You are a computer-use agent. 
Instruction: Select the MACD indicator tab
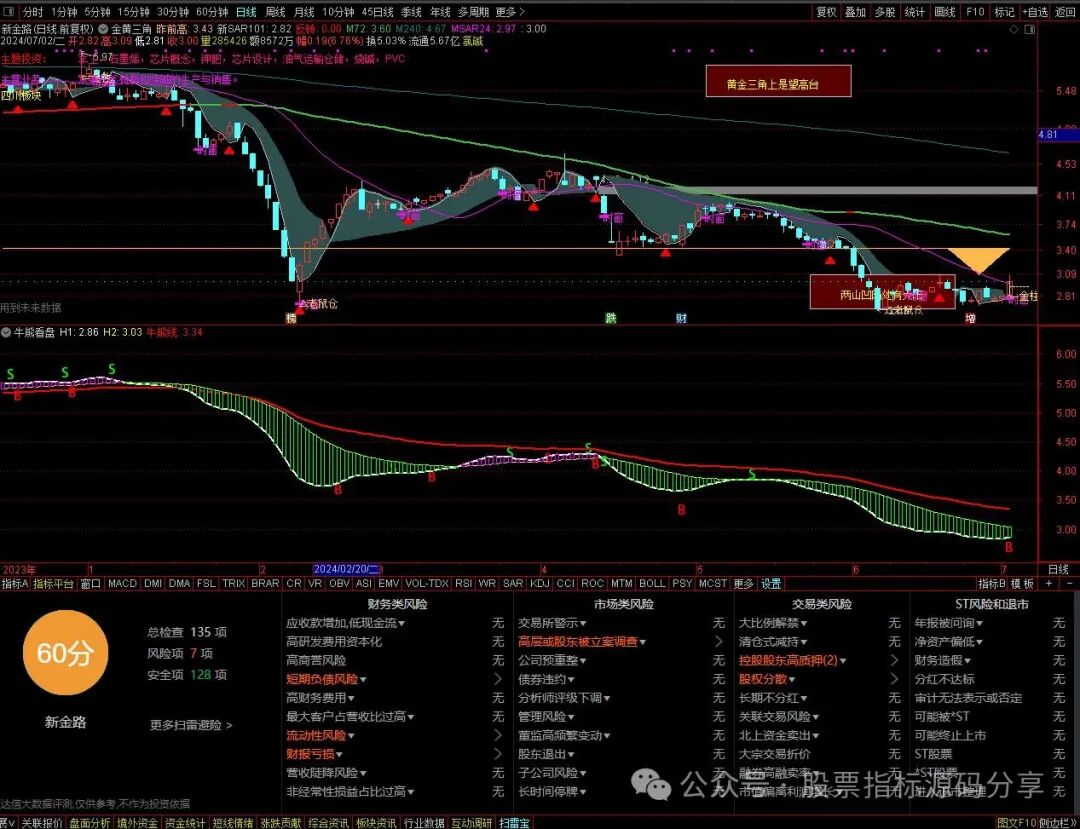(122, 583)
